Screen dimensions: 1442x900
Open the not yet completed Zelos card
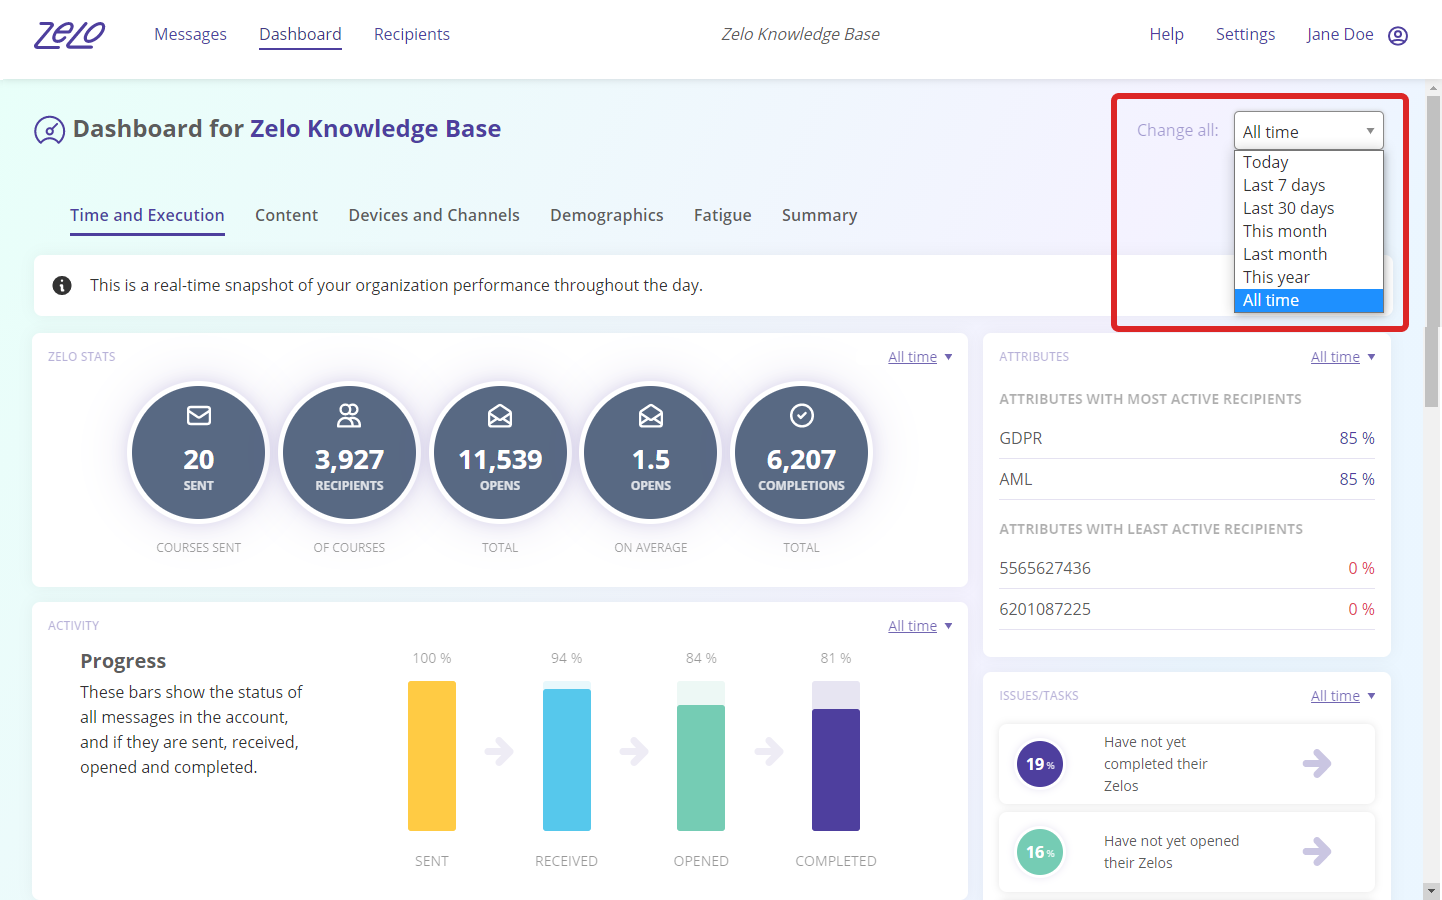click(x=1187, y=764)
